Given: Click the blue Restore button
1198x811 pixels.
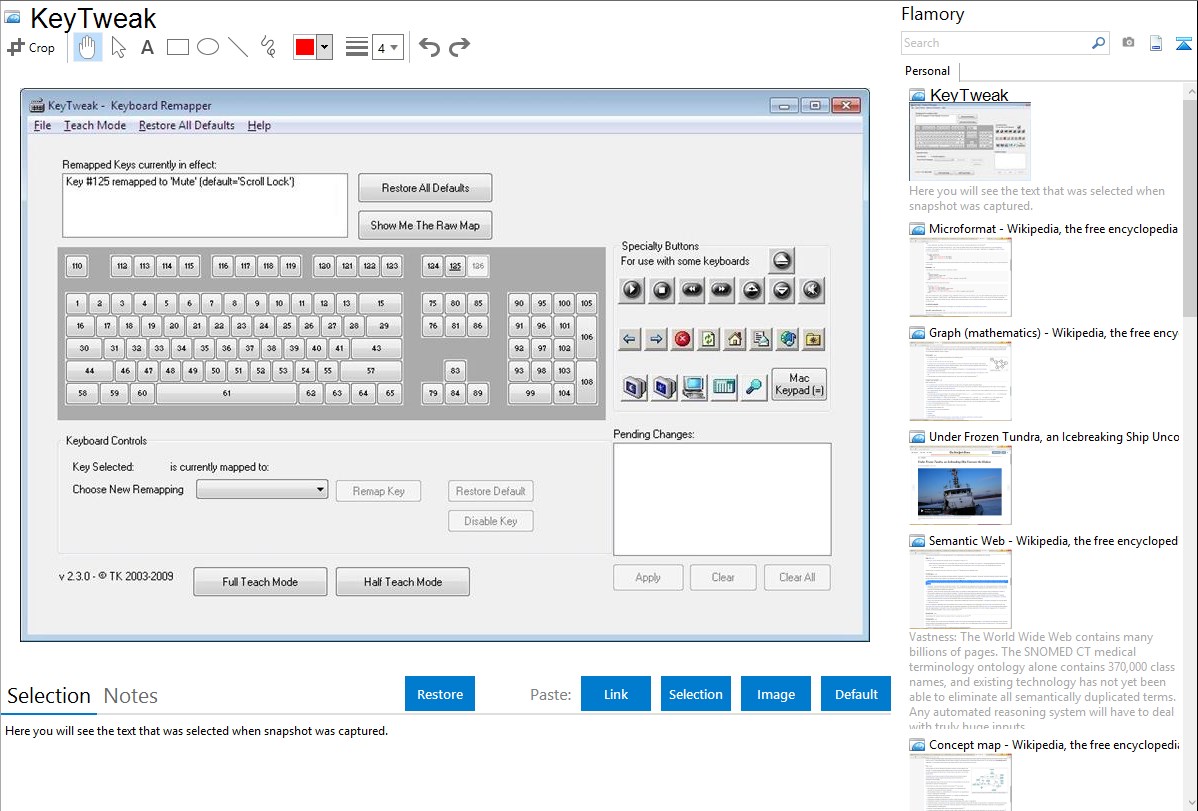Looking at the screenshot, I should coord(440,694).
